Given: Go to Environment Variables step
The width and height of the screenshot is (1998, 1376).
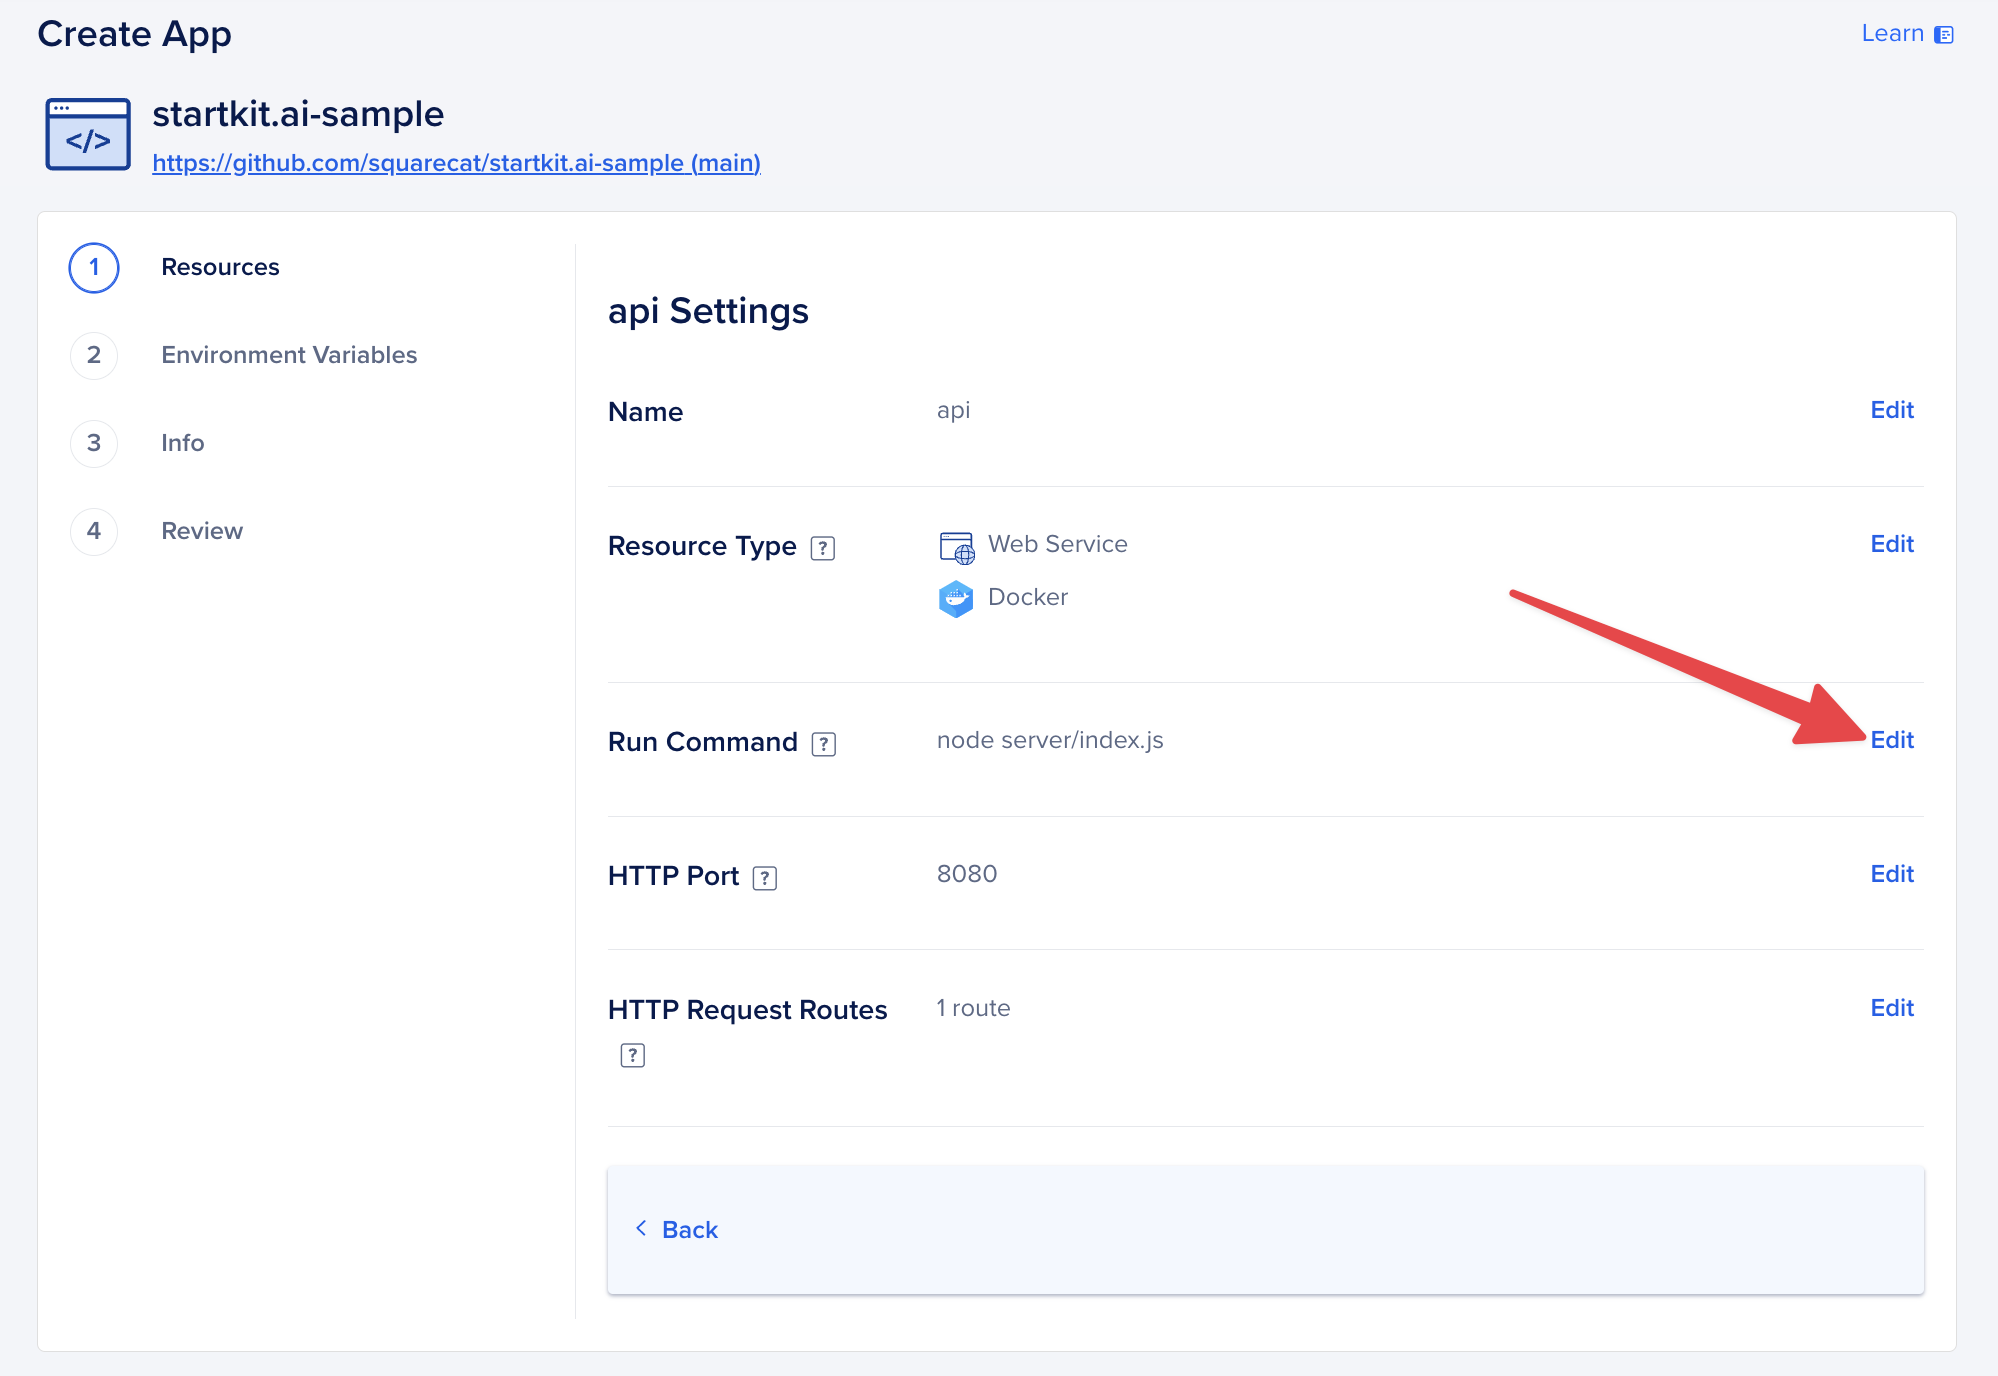Looking at the screenshot, I should [288, 355].
